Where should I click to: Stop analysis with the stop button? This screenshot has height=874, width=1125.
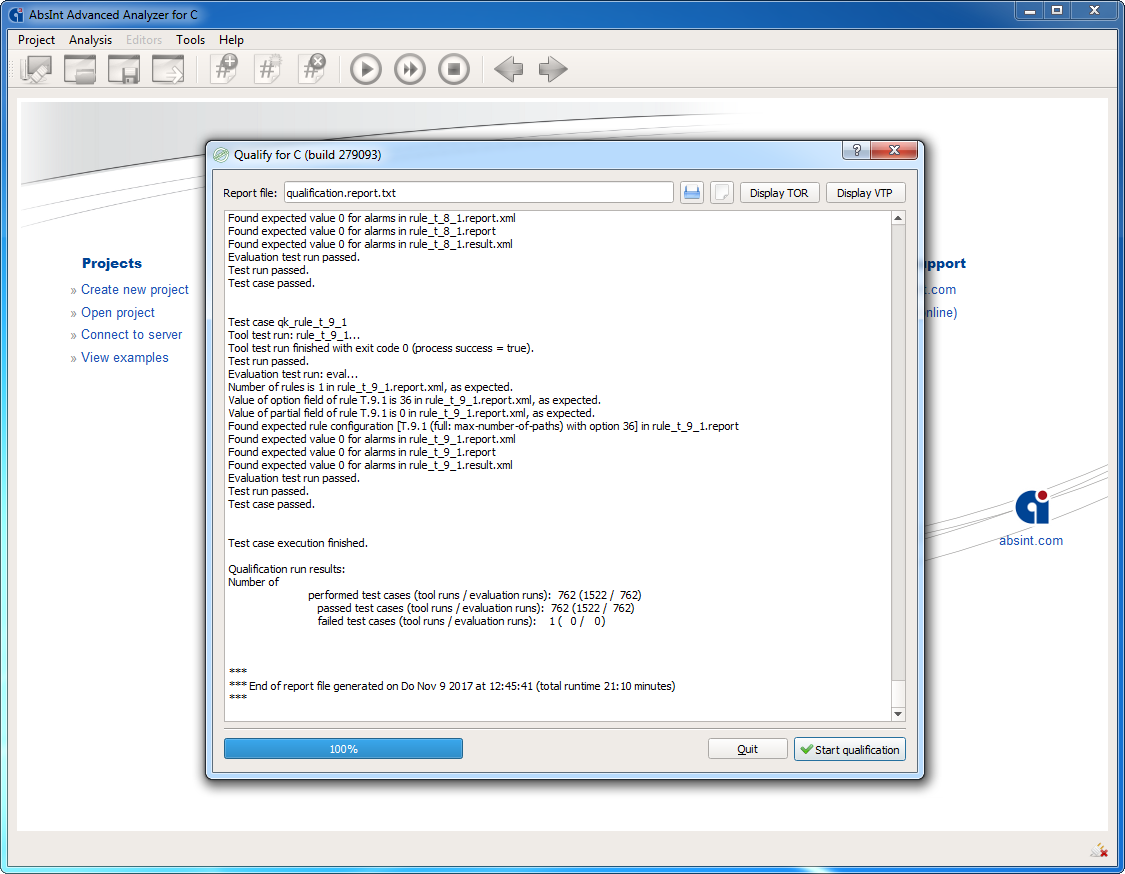453,70
